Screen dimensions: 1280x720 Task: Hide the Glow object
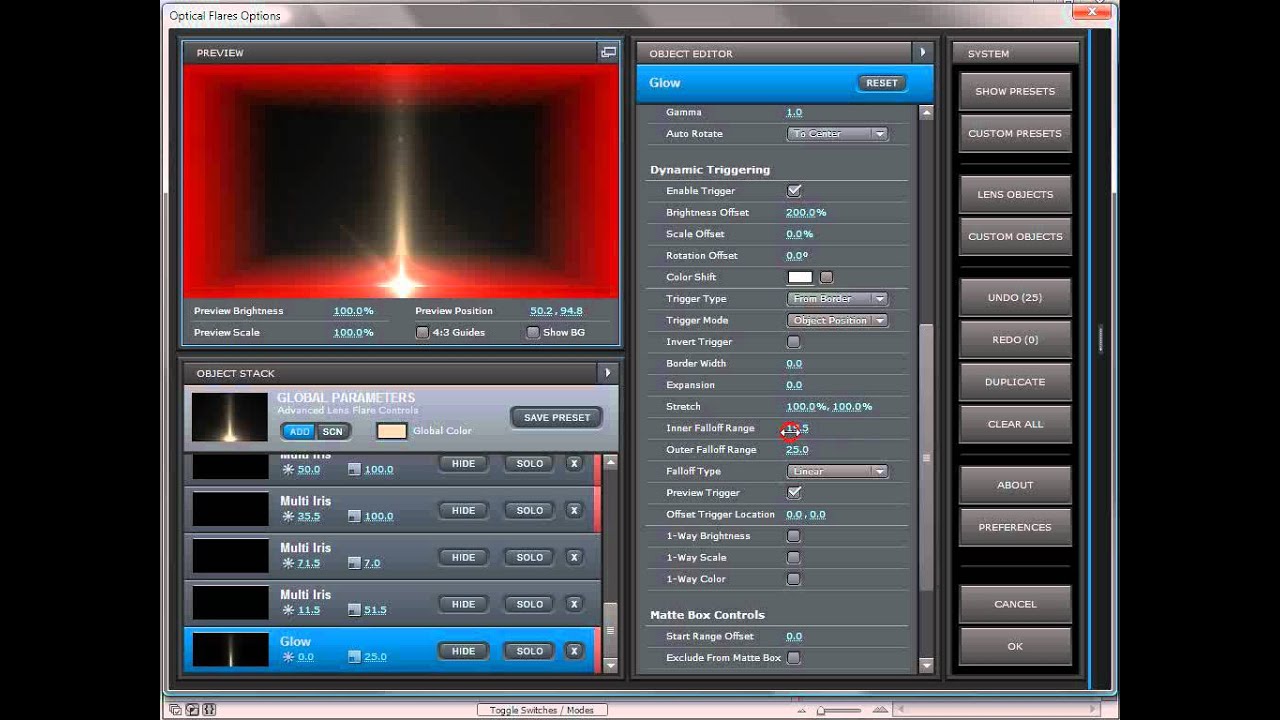tap(463, 651)
